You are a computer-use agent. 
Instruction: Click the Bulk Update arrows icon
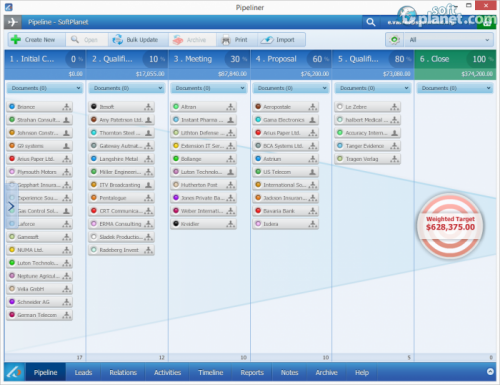[x=117, y=40]
